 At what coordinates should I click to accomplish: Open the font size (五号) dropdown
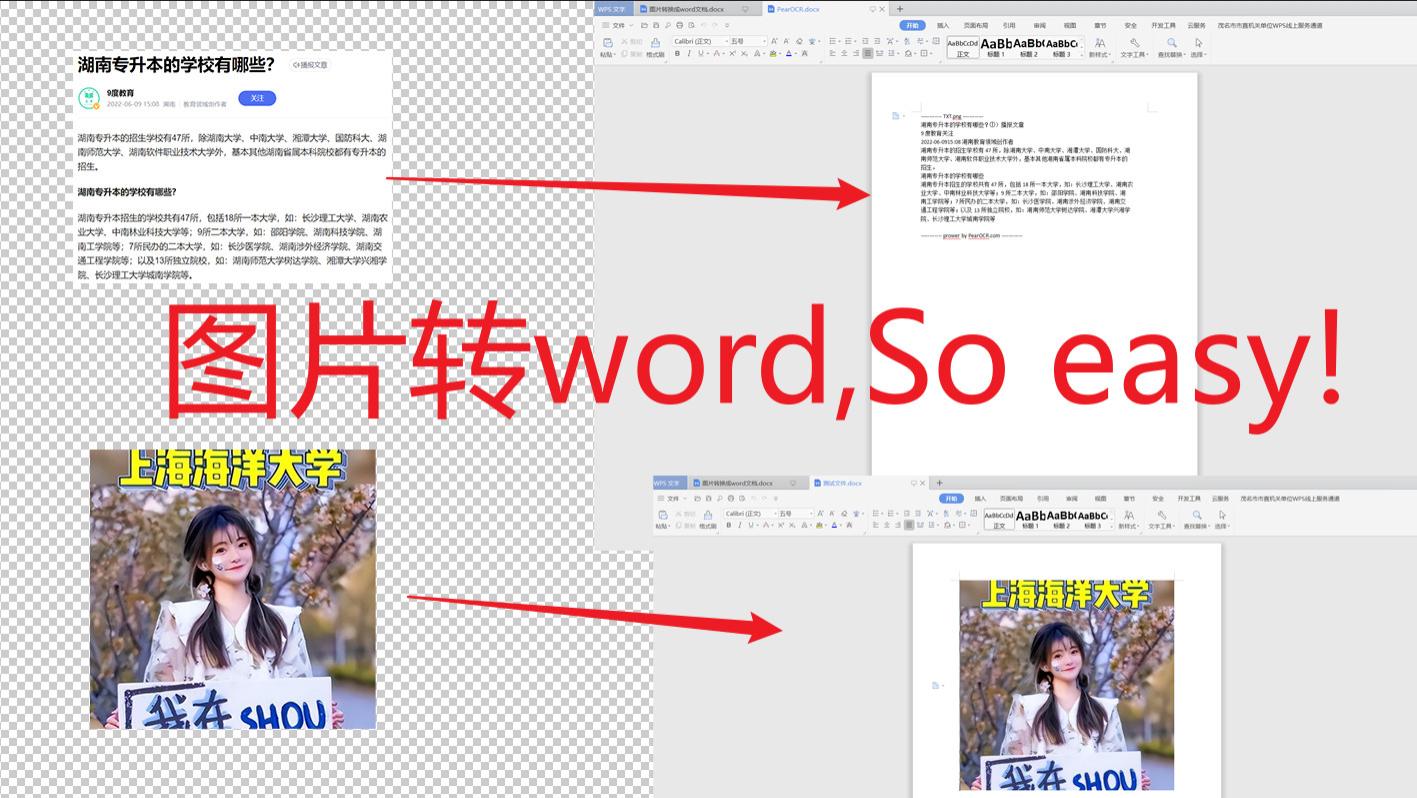point(764,41)
